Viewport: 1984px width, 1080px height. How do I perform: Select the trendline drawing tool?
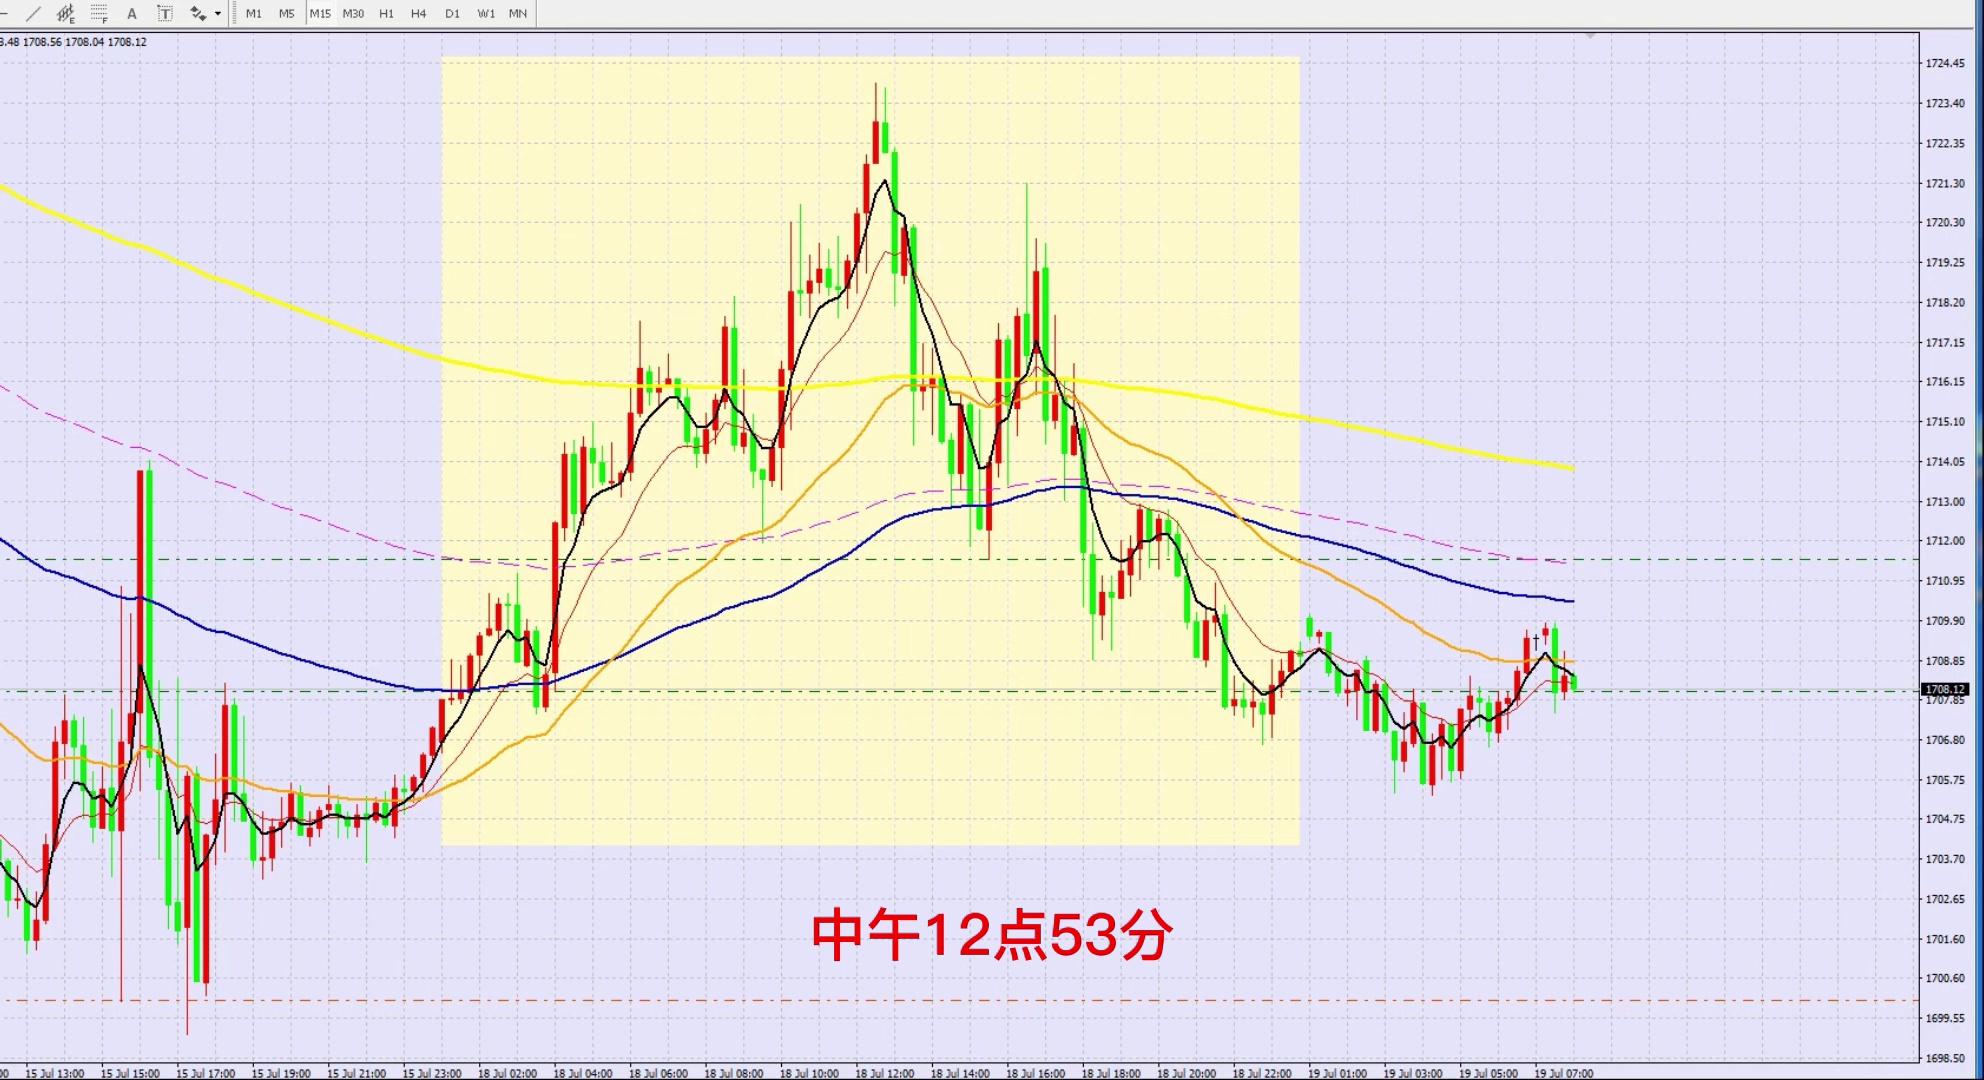pos(33,14)
